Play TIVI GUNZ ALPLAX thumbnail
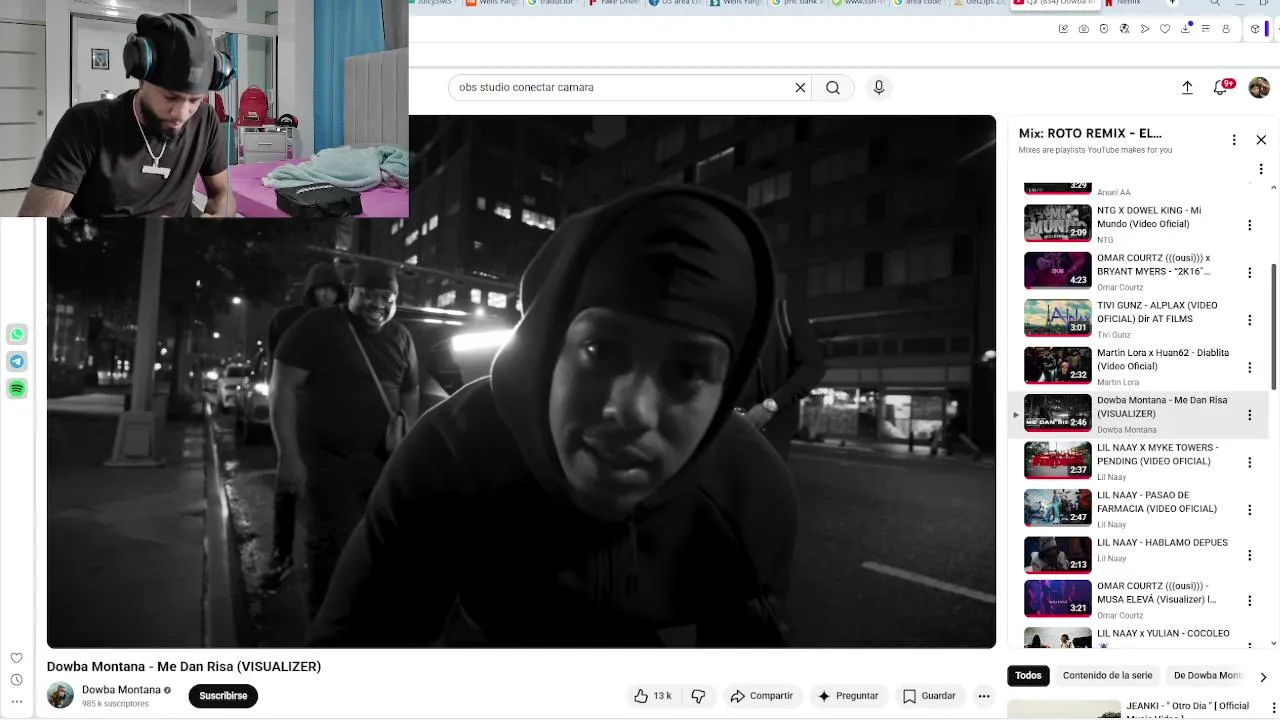 1058,318
